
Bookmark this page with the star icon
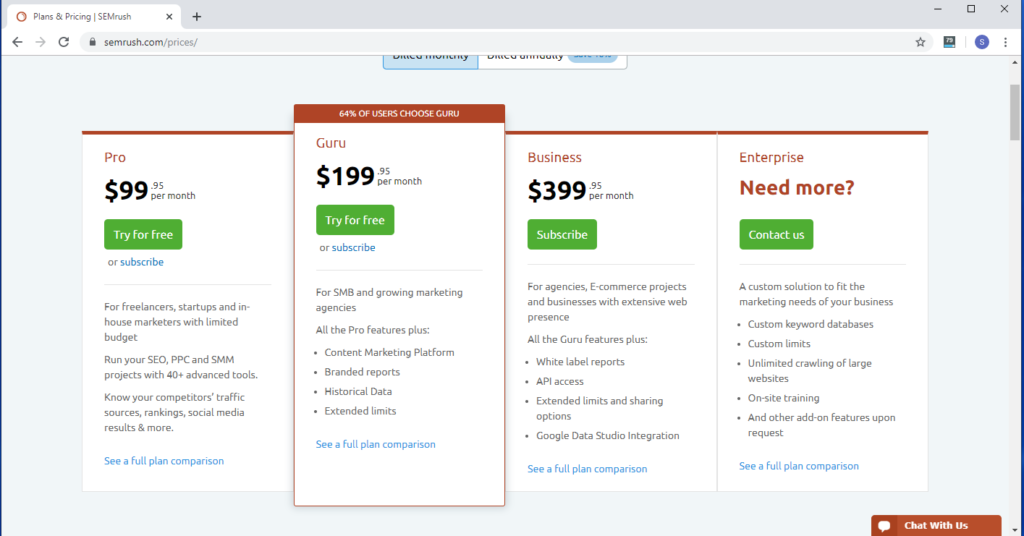coord(920,42)
